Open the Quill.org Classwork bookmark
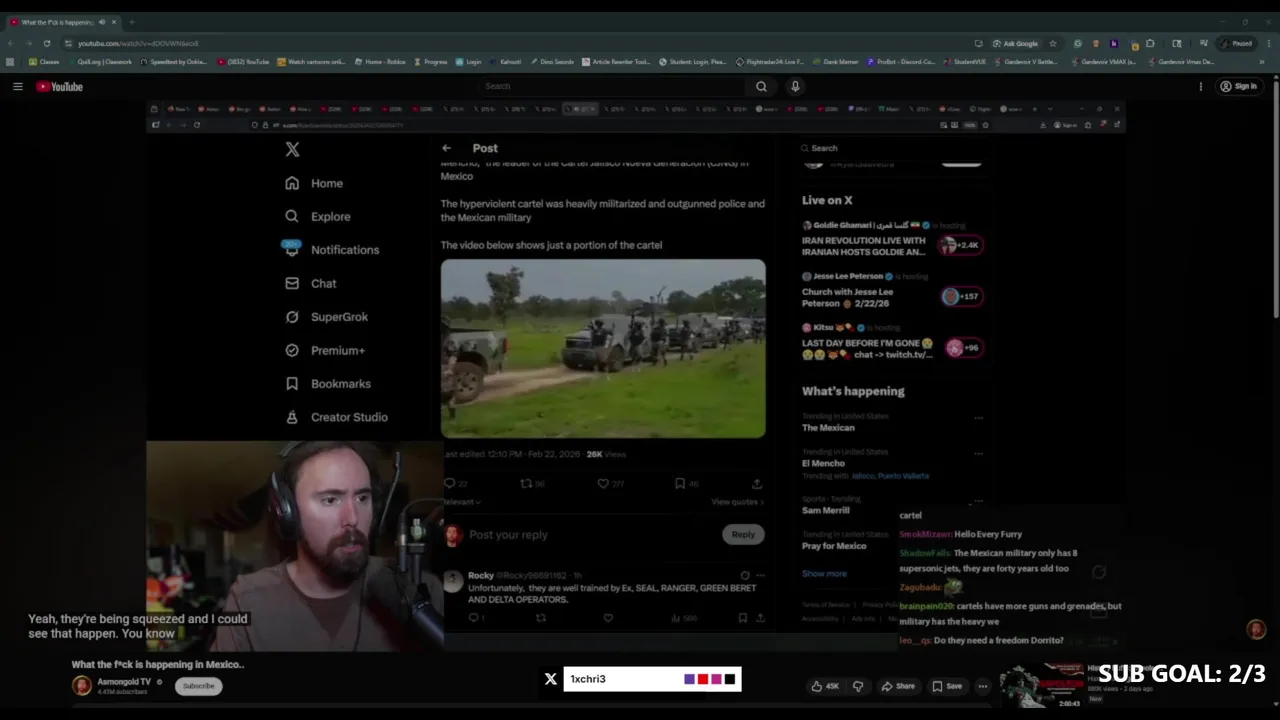1280x720 pixels. pos(99,62)
